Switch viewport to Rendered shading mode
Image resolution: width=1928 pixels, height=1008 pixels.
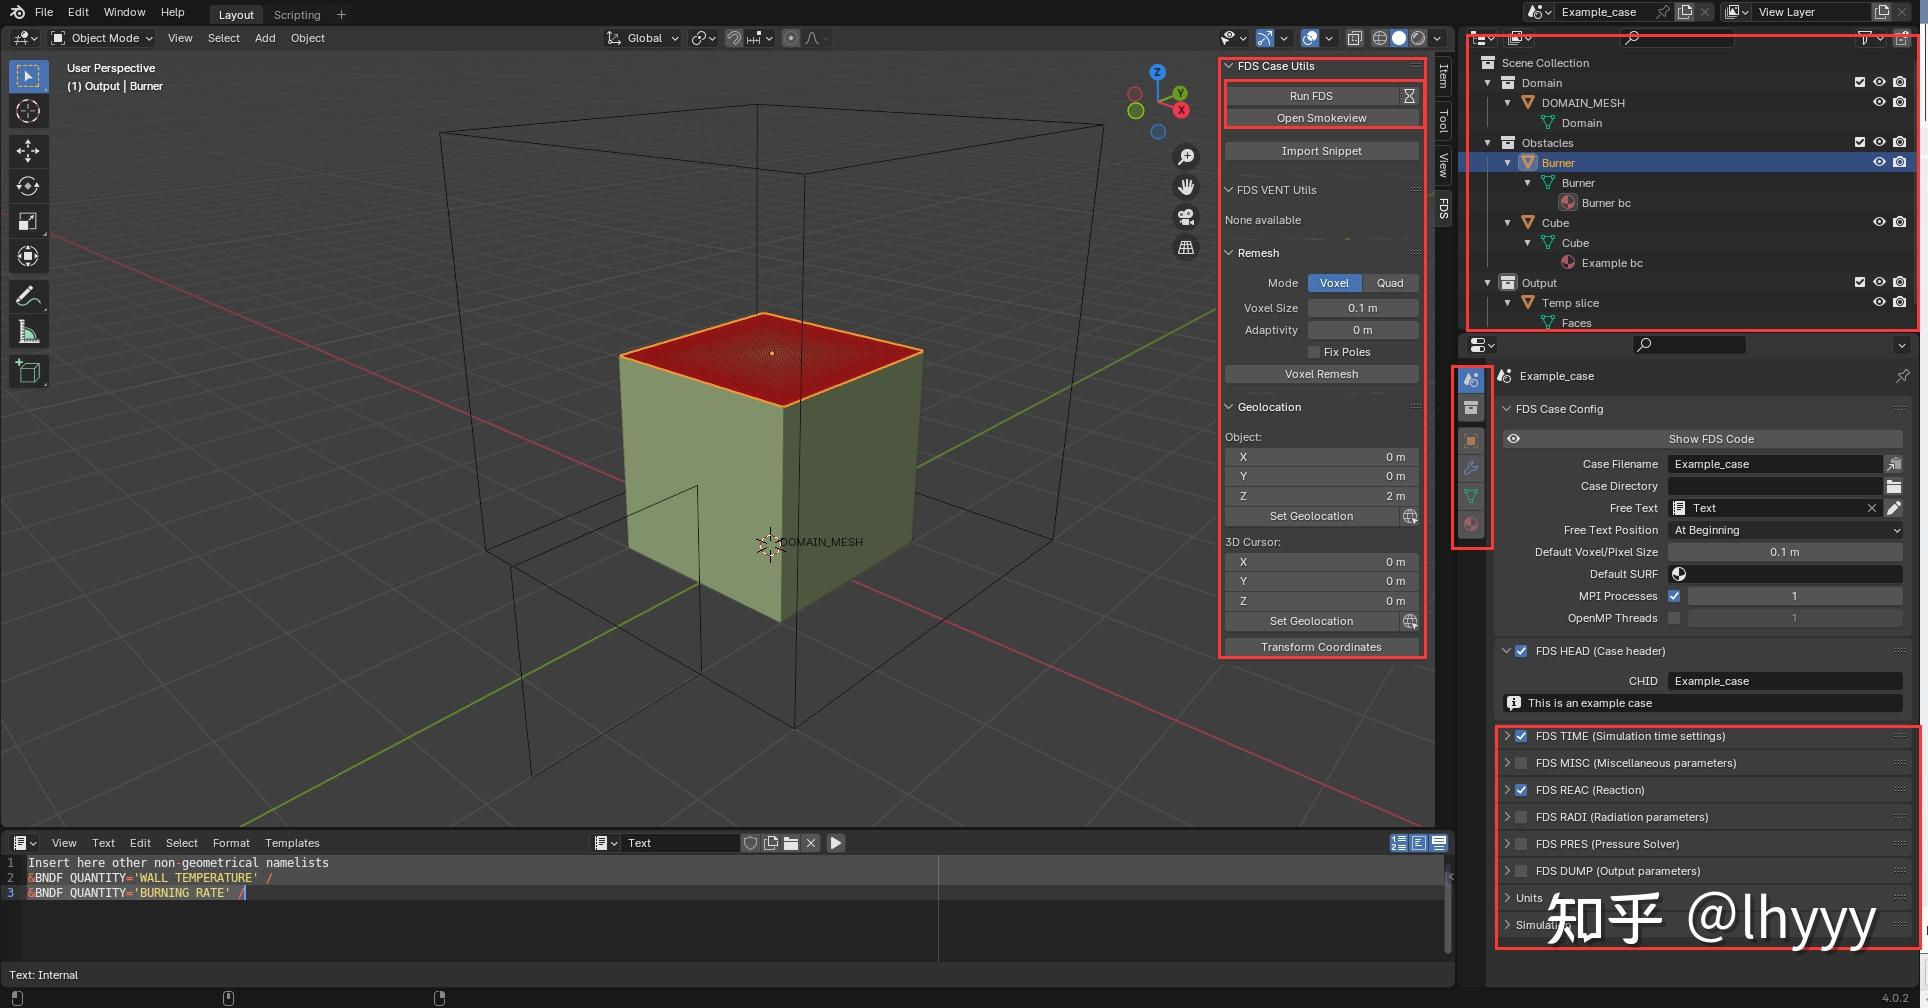tap(1418, 38)
